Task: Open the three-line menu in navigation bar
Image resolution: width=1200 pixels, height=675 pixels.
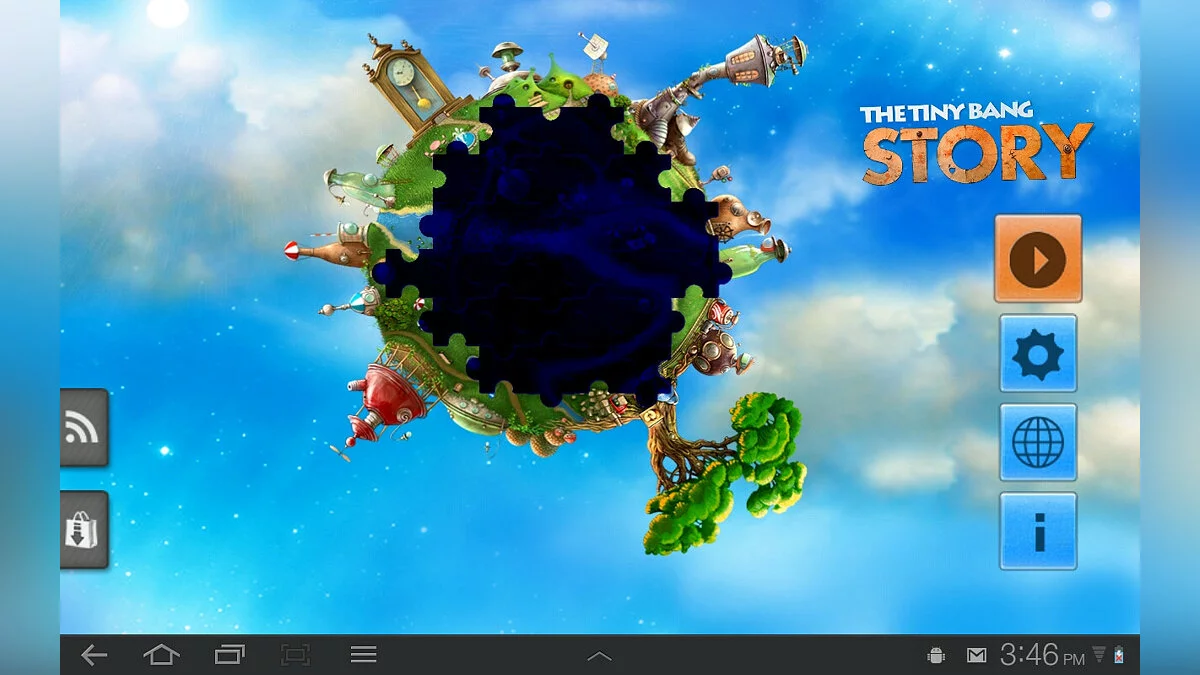Action: coord(364,655)
